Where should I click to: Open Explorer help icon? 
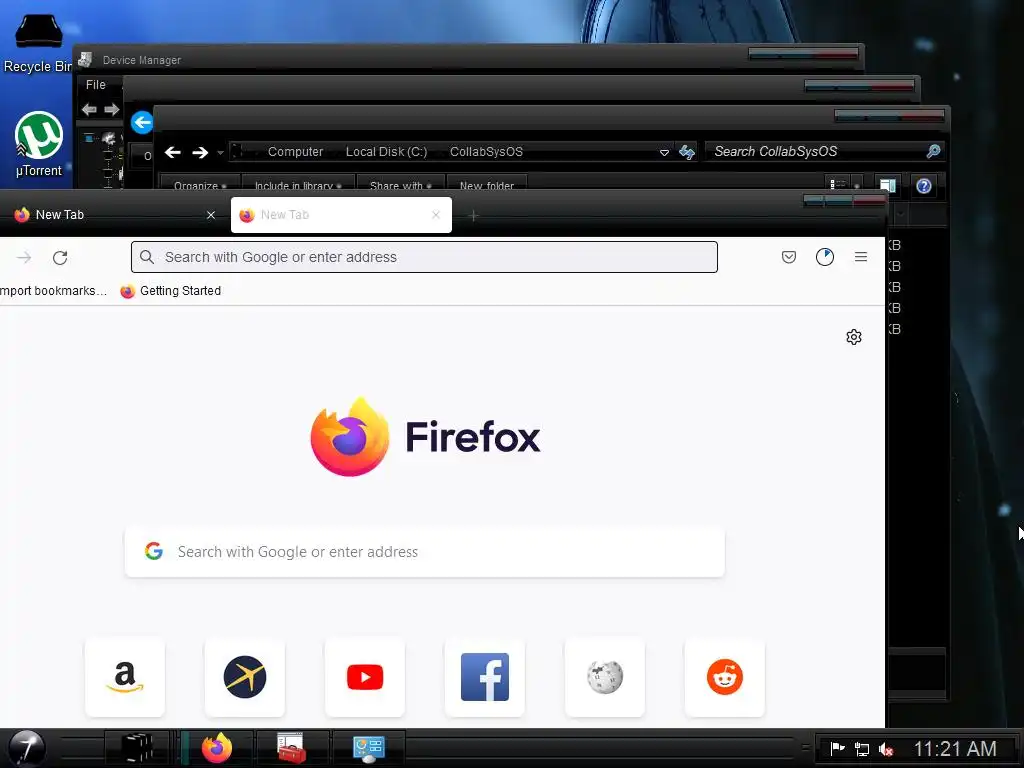[x=923, y=186]
